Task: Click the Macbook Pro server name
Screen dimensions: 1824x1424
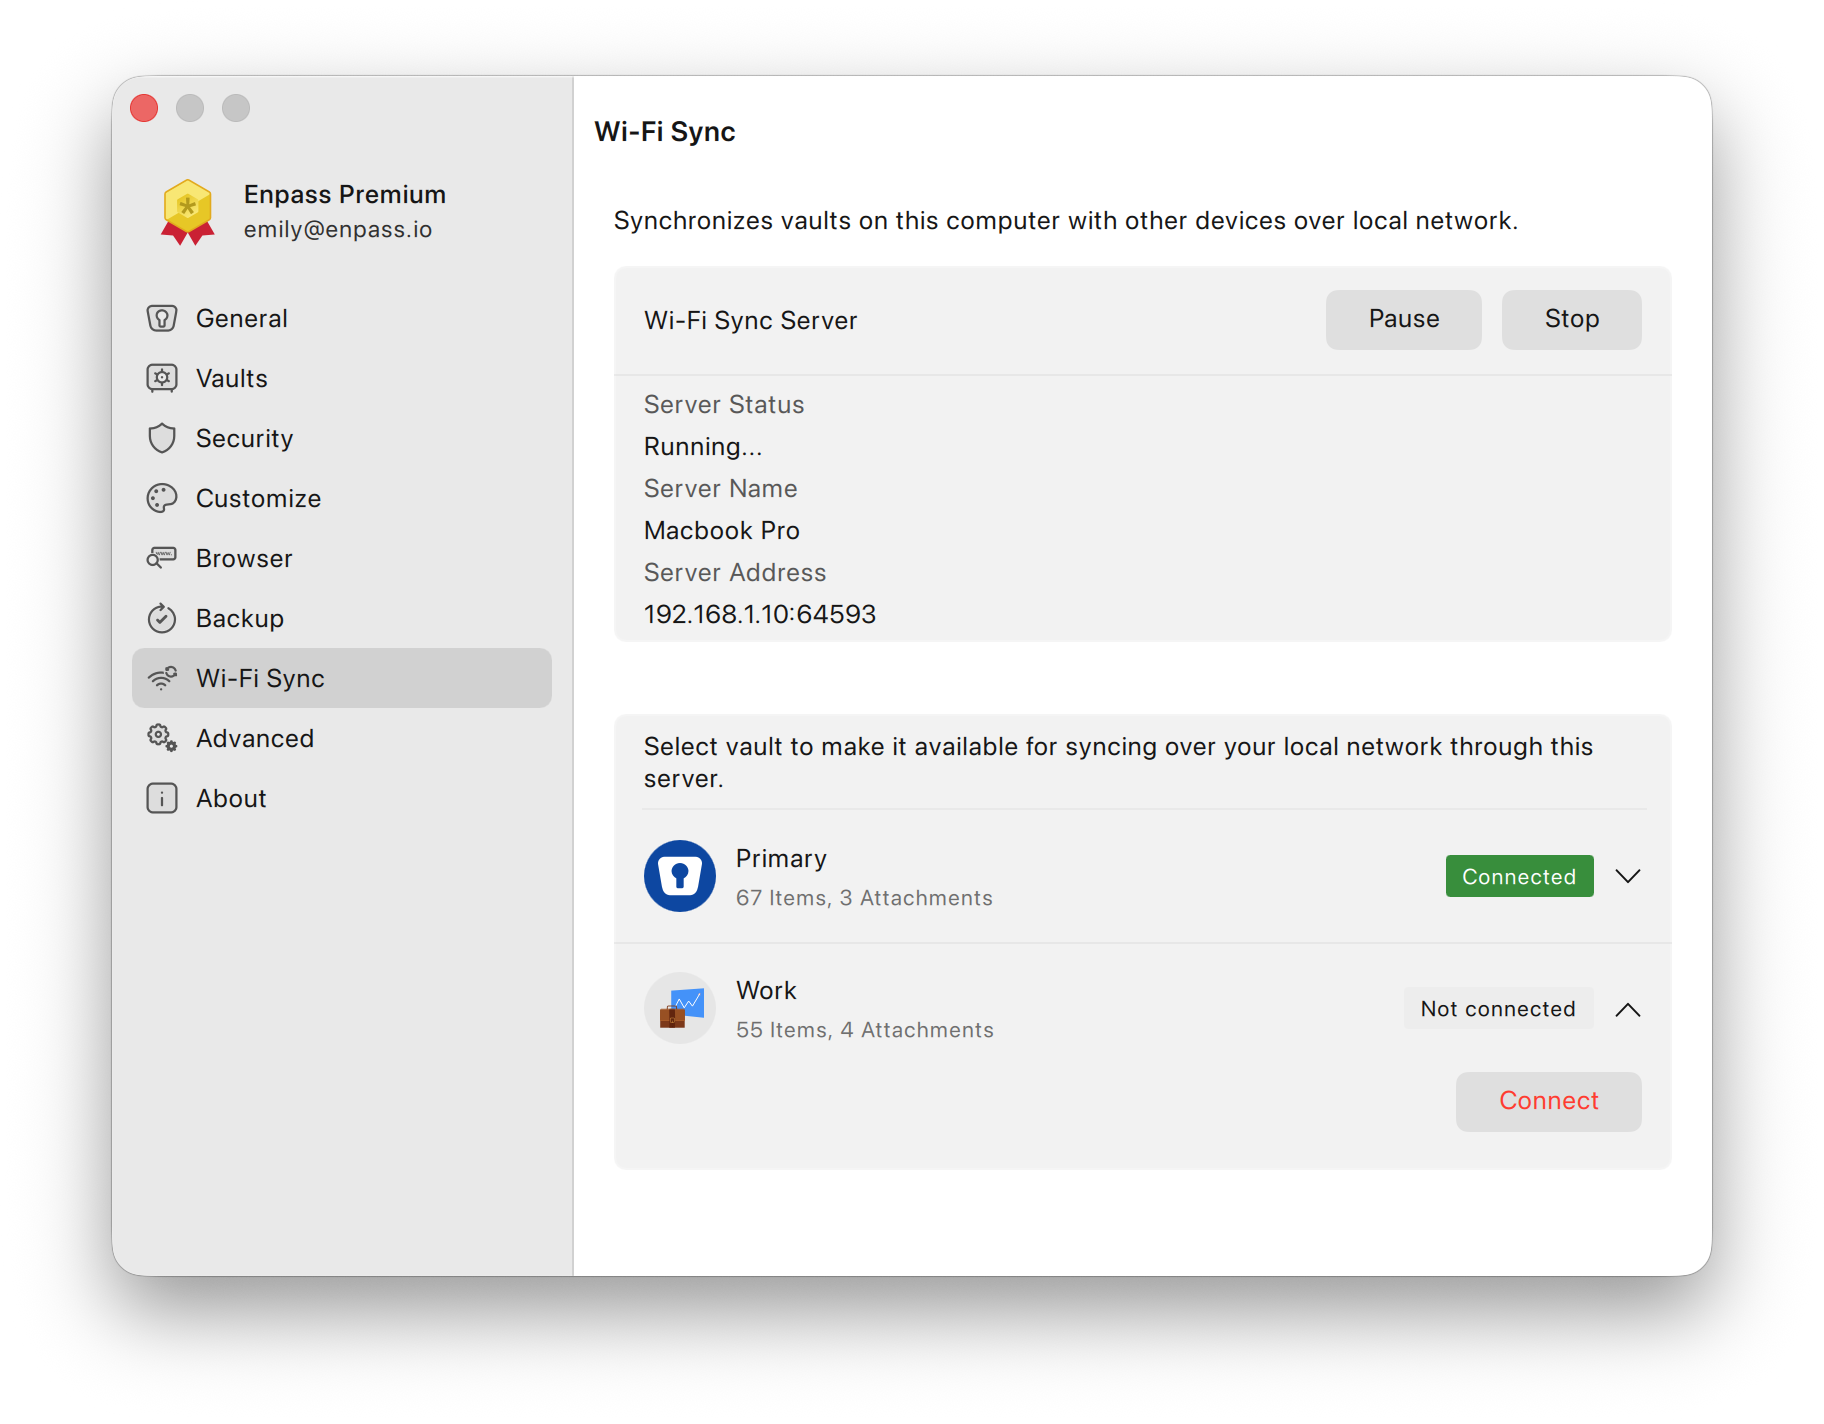Action: click(722, 530)
